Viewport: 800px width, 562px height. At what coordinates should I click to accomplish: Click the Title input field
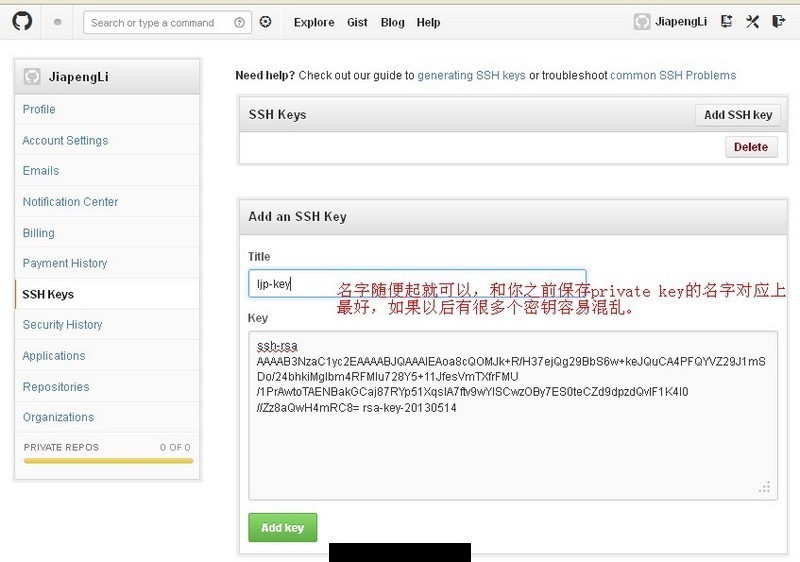point(417,284)
